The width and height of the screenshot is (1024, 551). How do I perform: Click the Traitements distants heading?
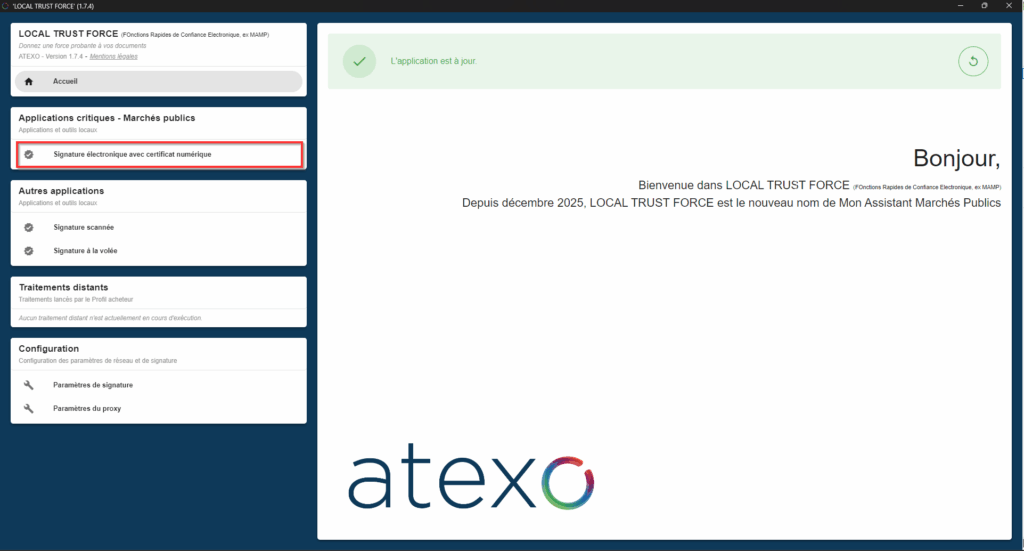coord(63,287)
